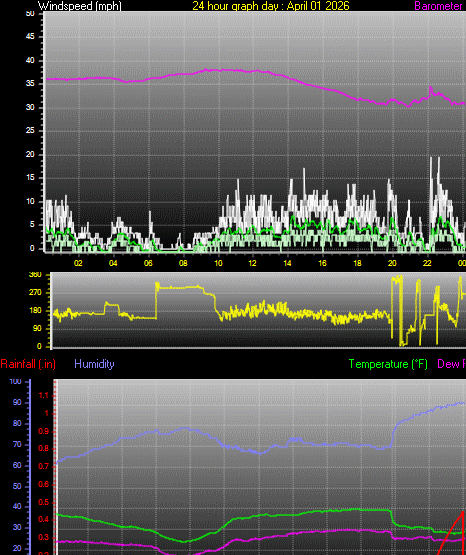Click the '0.4' rainfall axis value
The height and width of the screenshot is (555, 466).
tap(44, 520)
